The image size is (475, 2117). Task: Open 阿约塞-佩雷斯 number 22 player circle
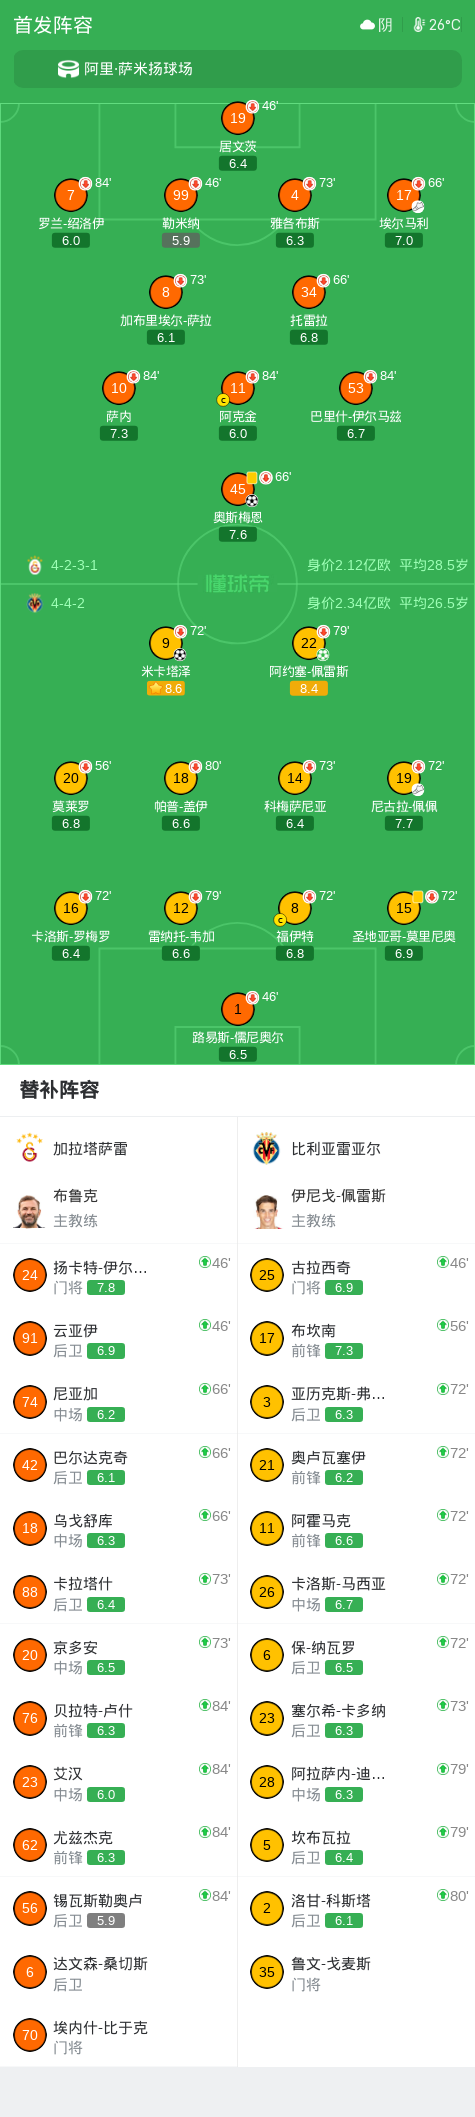(x=309, y=644)
